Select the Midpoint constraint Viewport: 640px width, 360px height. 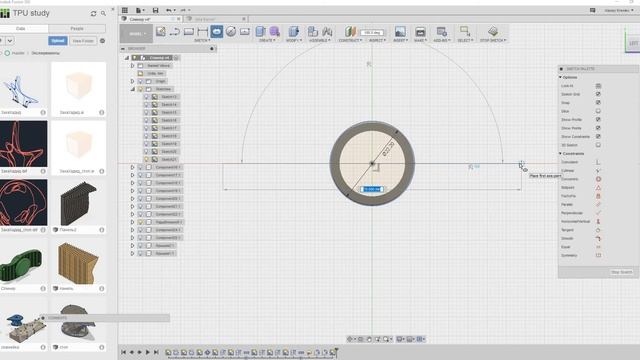tap(598, 188)
